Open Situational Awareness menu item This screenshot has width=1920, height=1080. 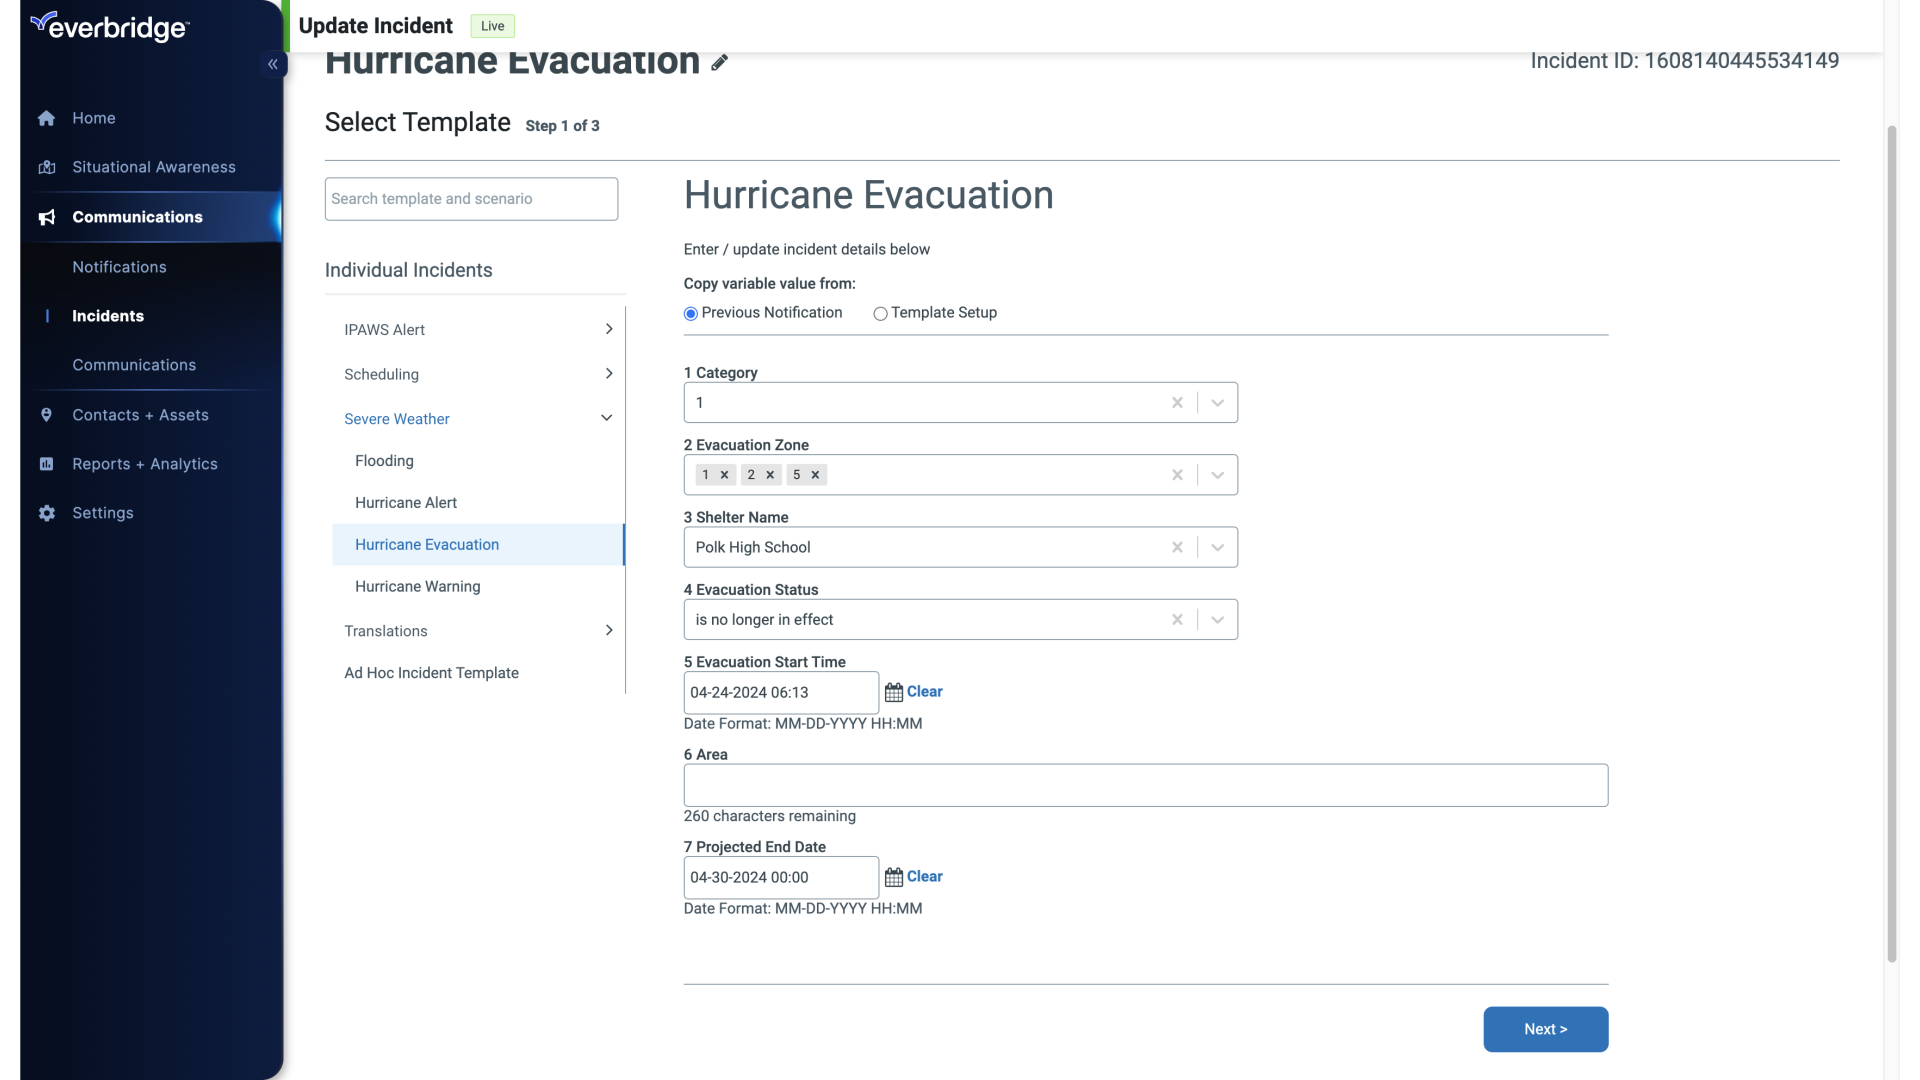[154, 167]
